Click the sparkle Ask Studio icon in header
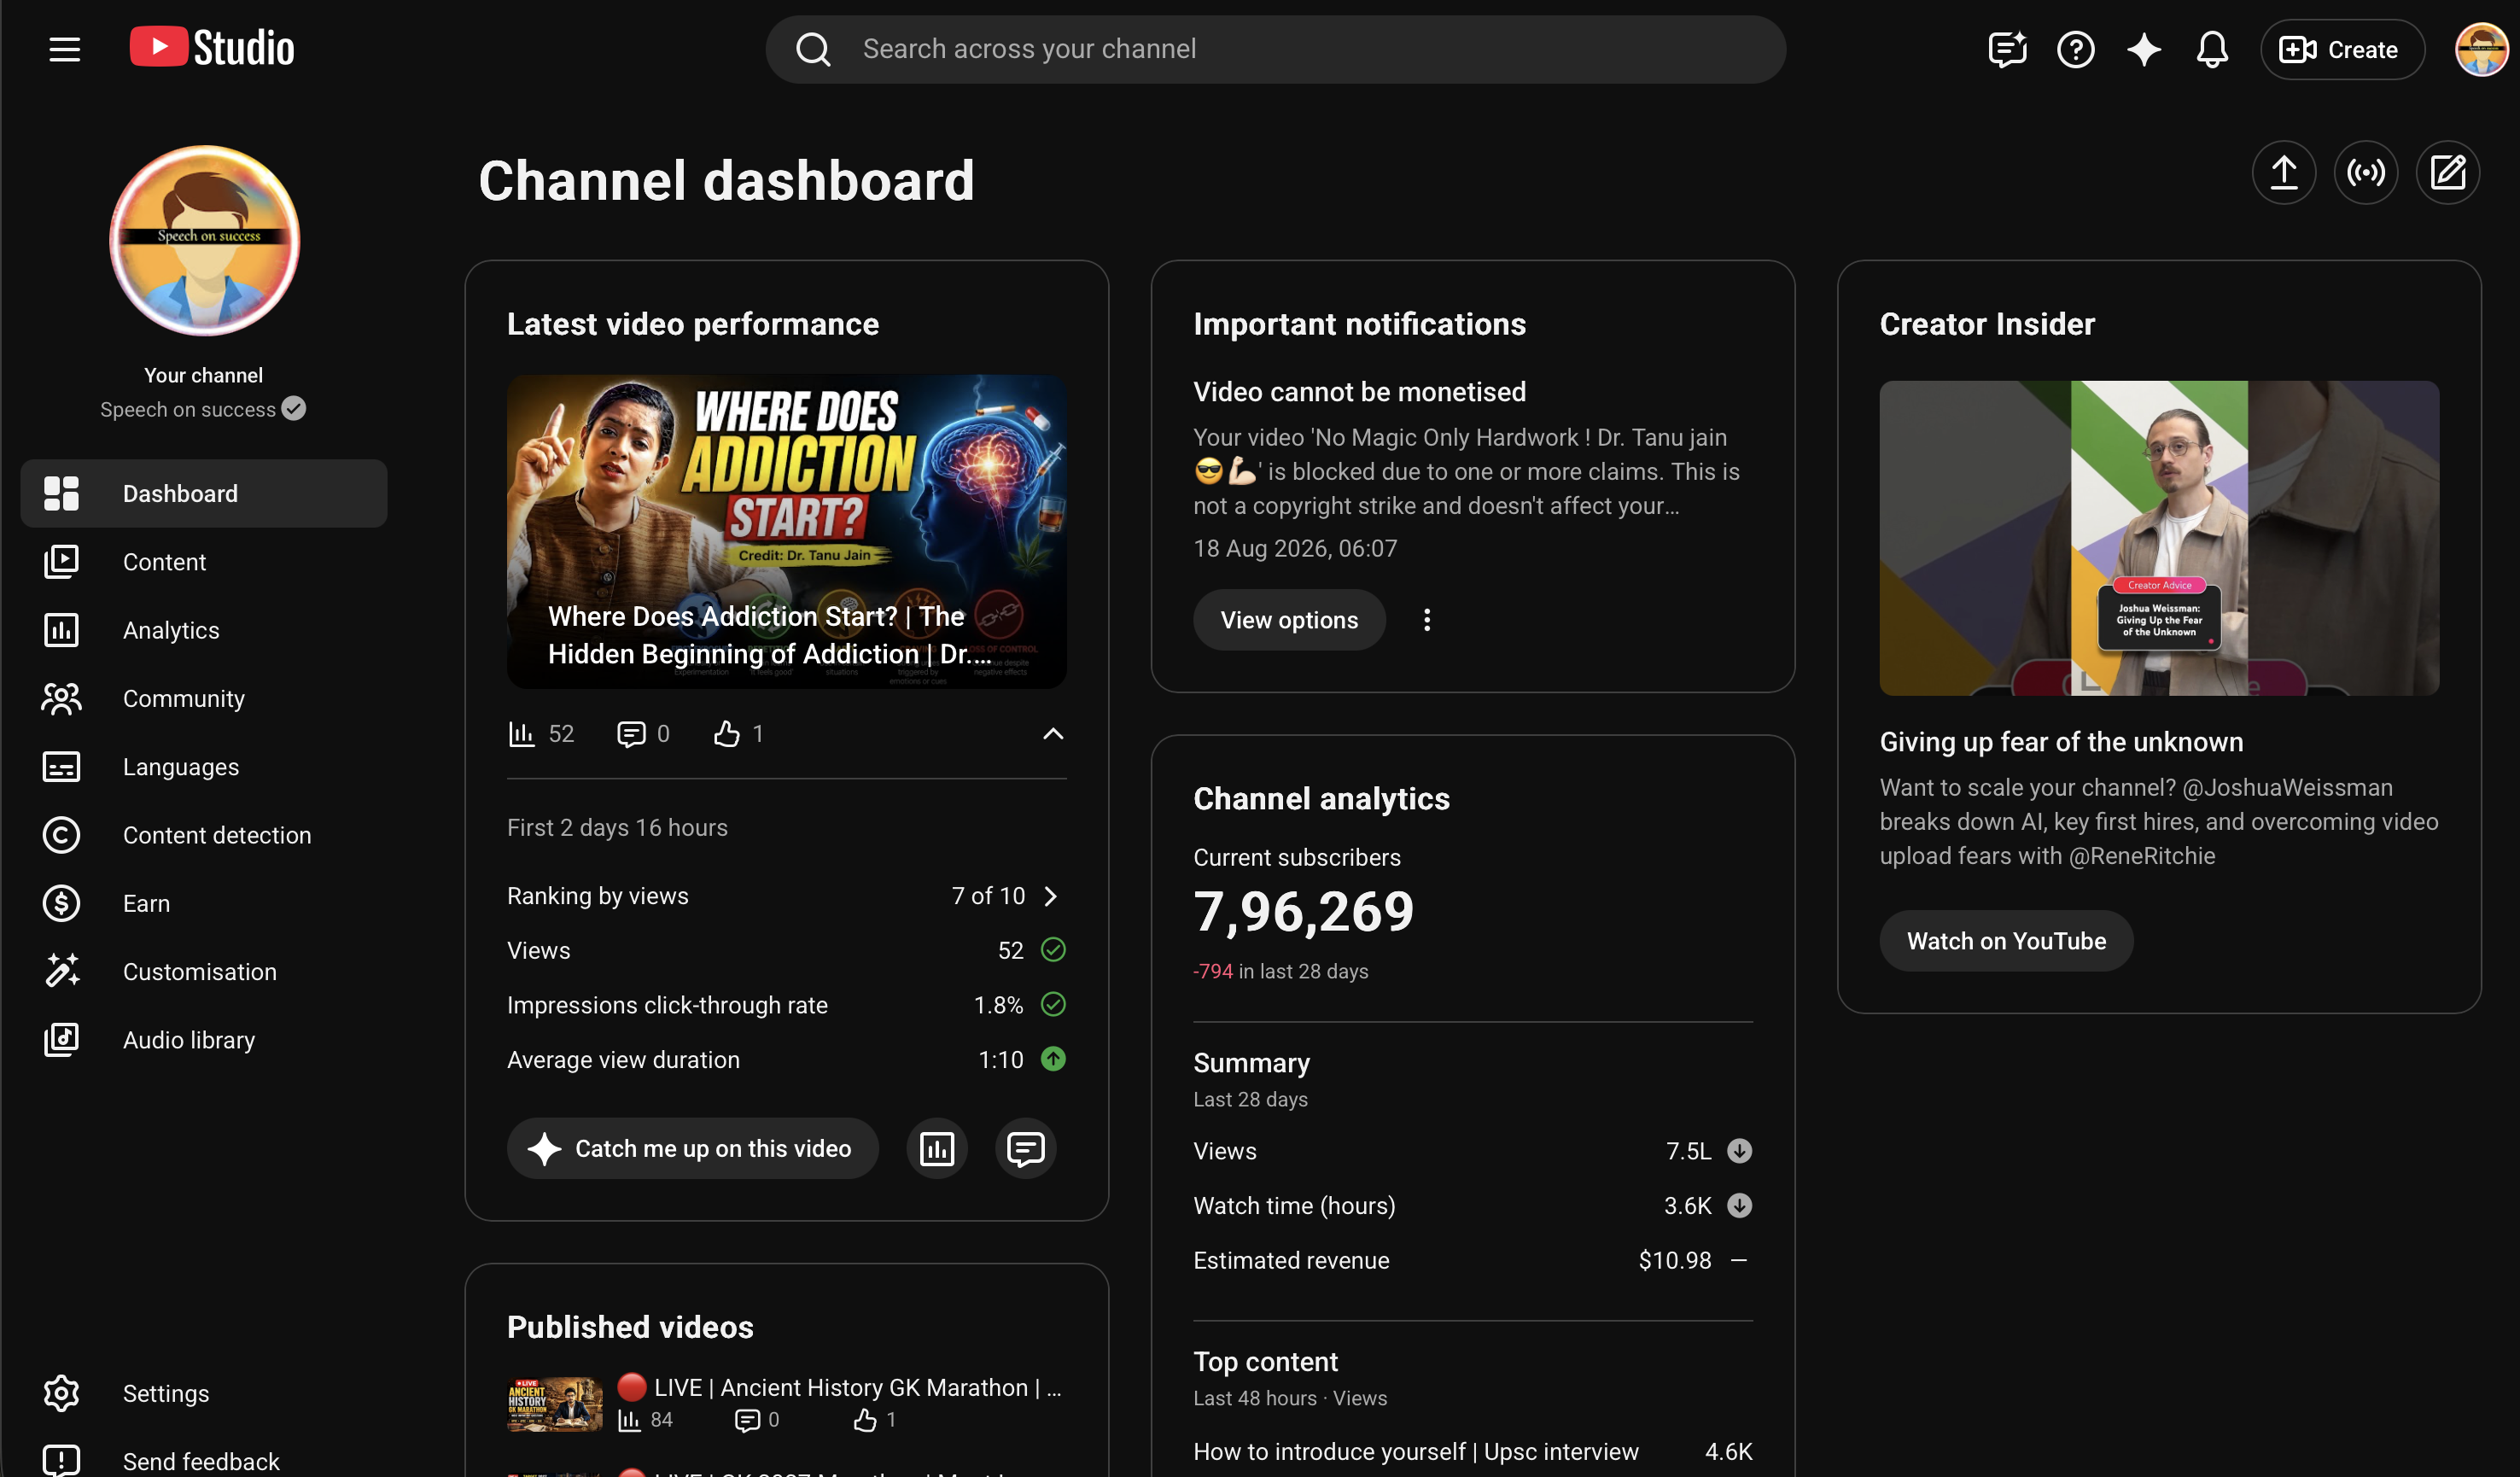The image size is (2520, 1477). pyautogui.click(x=2144, y=49)
